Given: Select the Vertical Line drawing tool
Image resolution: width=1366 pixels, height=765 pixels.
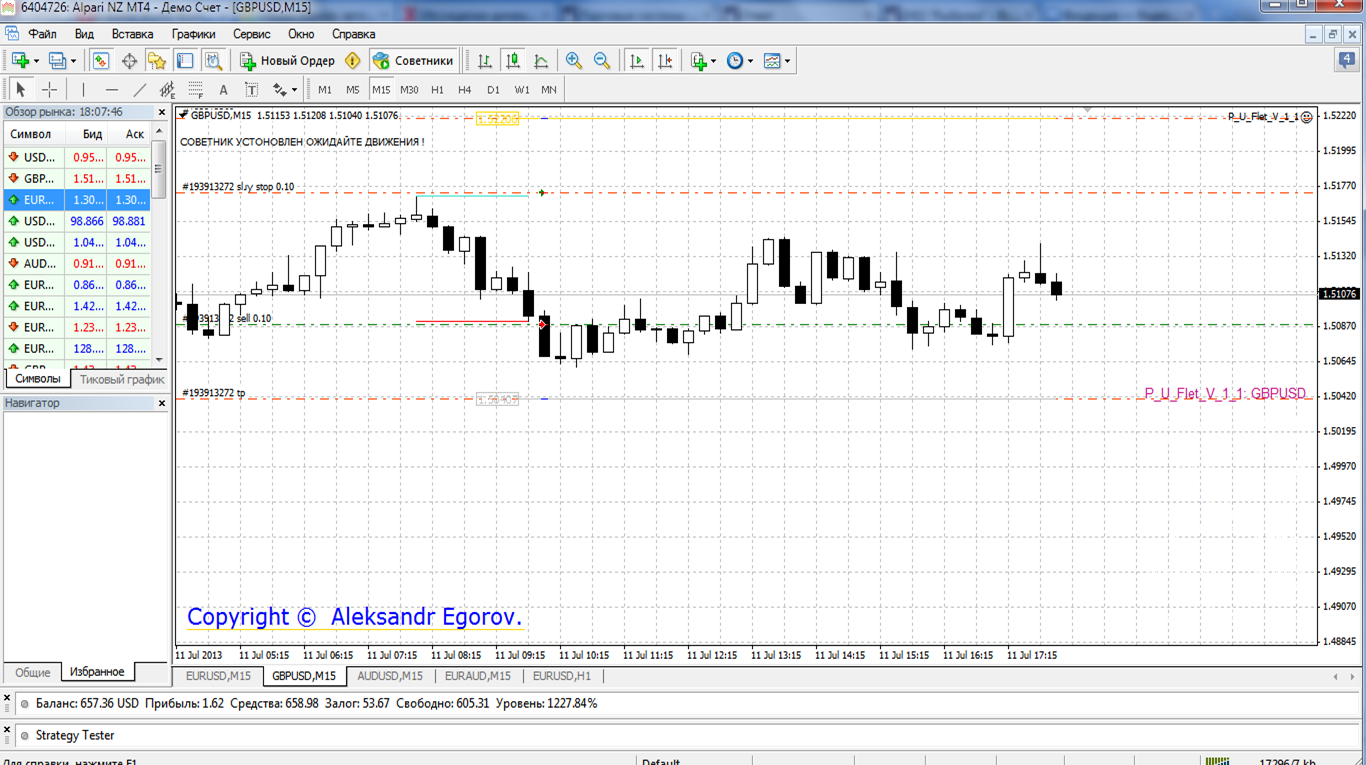Looking at the screenshot, I should [84, 89].
